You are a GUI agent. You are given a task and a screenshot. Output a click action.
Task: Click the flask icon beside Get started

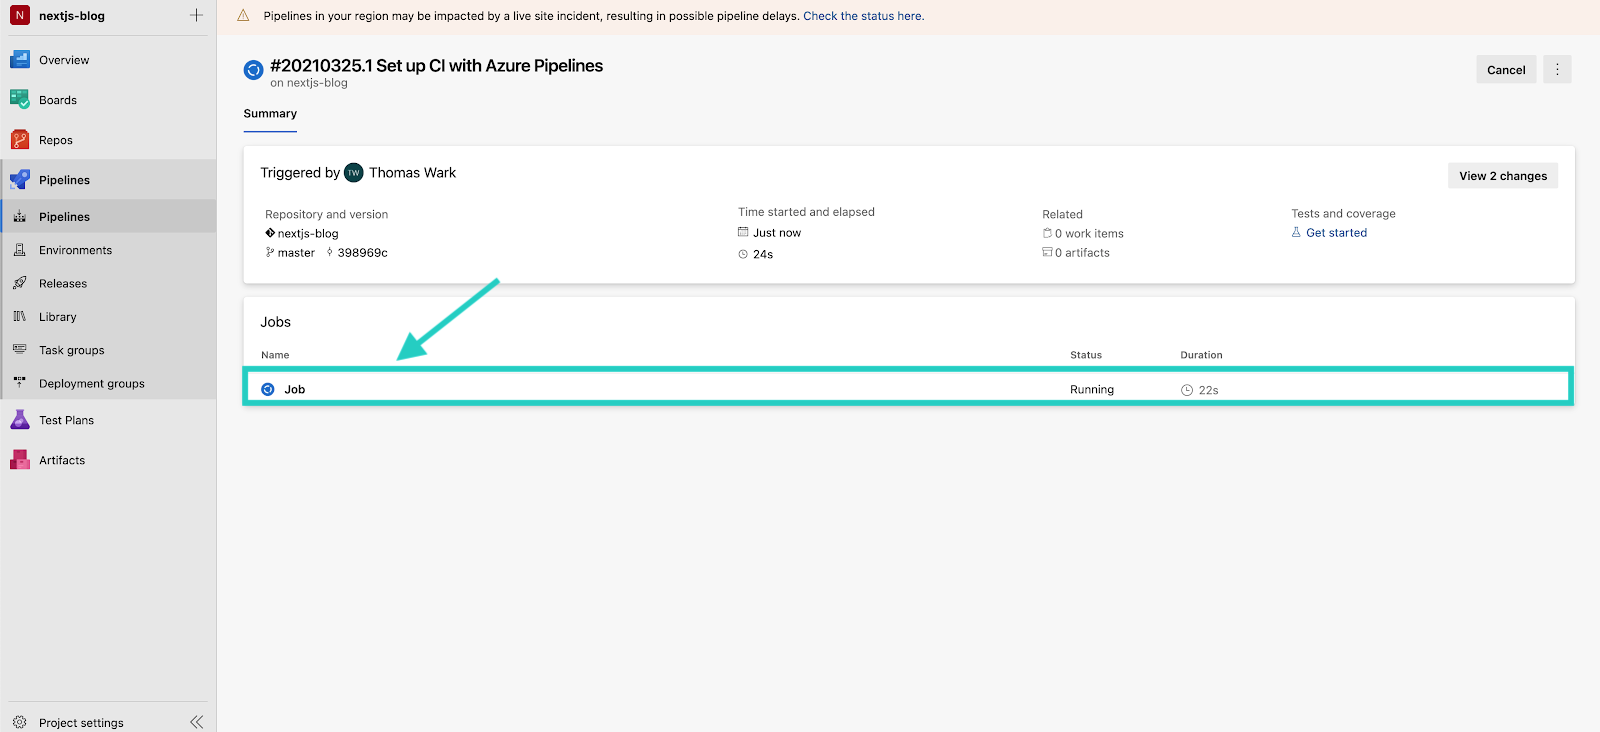[x=1296, y=232]
